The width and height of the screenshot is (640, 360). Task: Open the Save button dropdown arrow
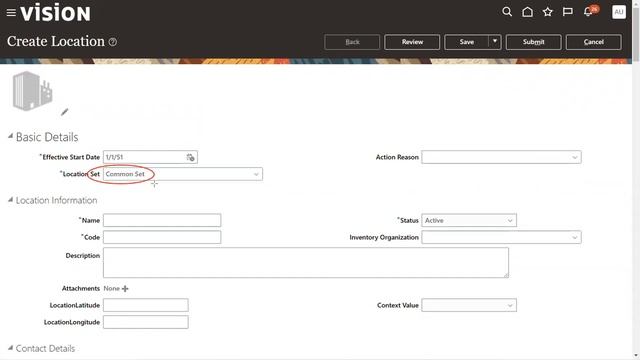495,42
